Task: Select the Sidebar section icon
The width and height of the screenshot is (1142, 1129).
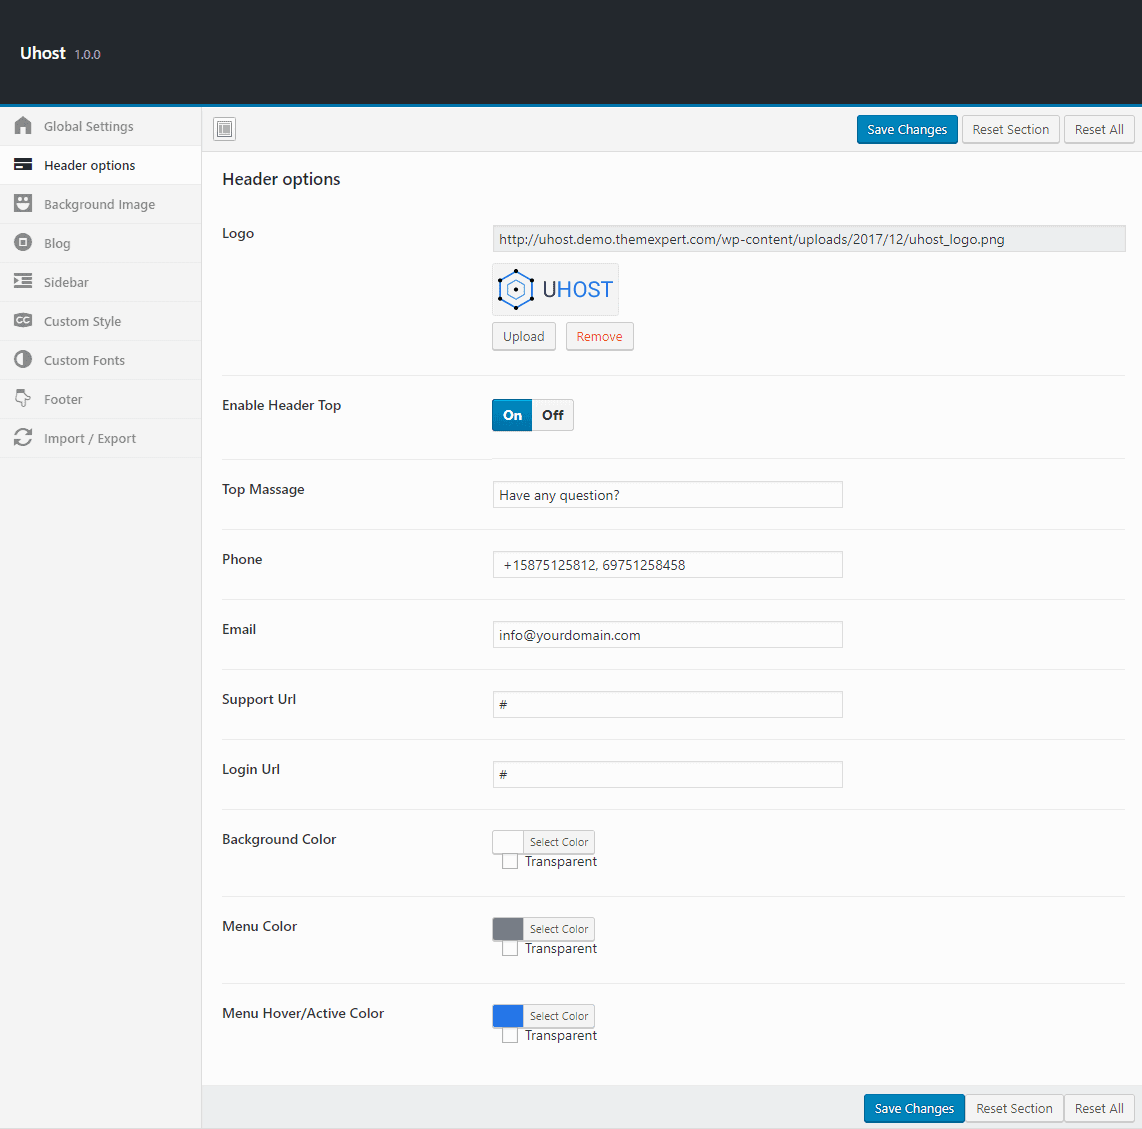Action: pos(22,281)
